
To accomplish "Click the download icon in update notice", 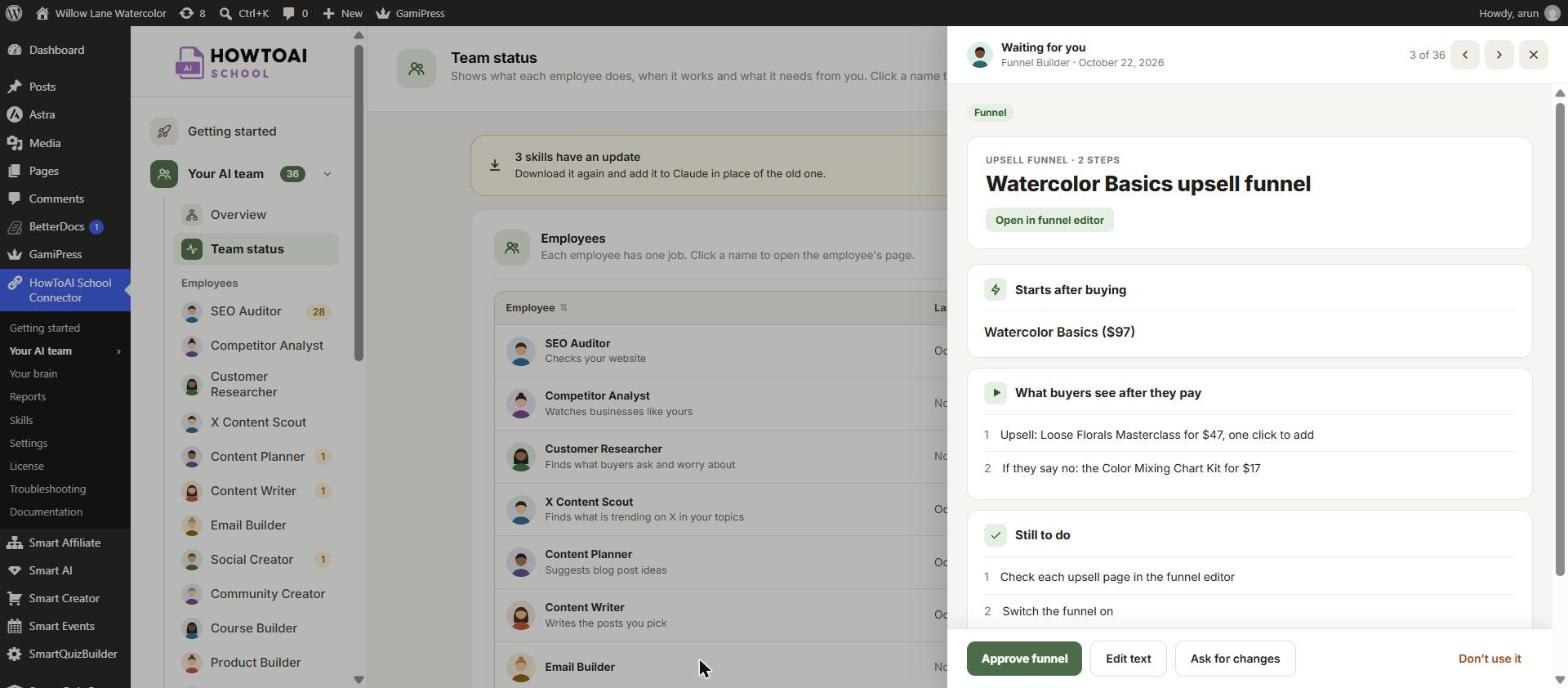I will [x=495, y=165].
